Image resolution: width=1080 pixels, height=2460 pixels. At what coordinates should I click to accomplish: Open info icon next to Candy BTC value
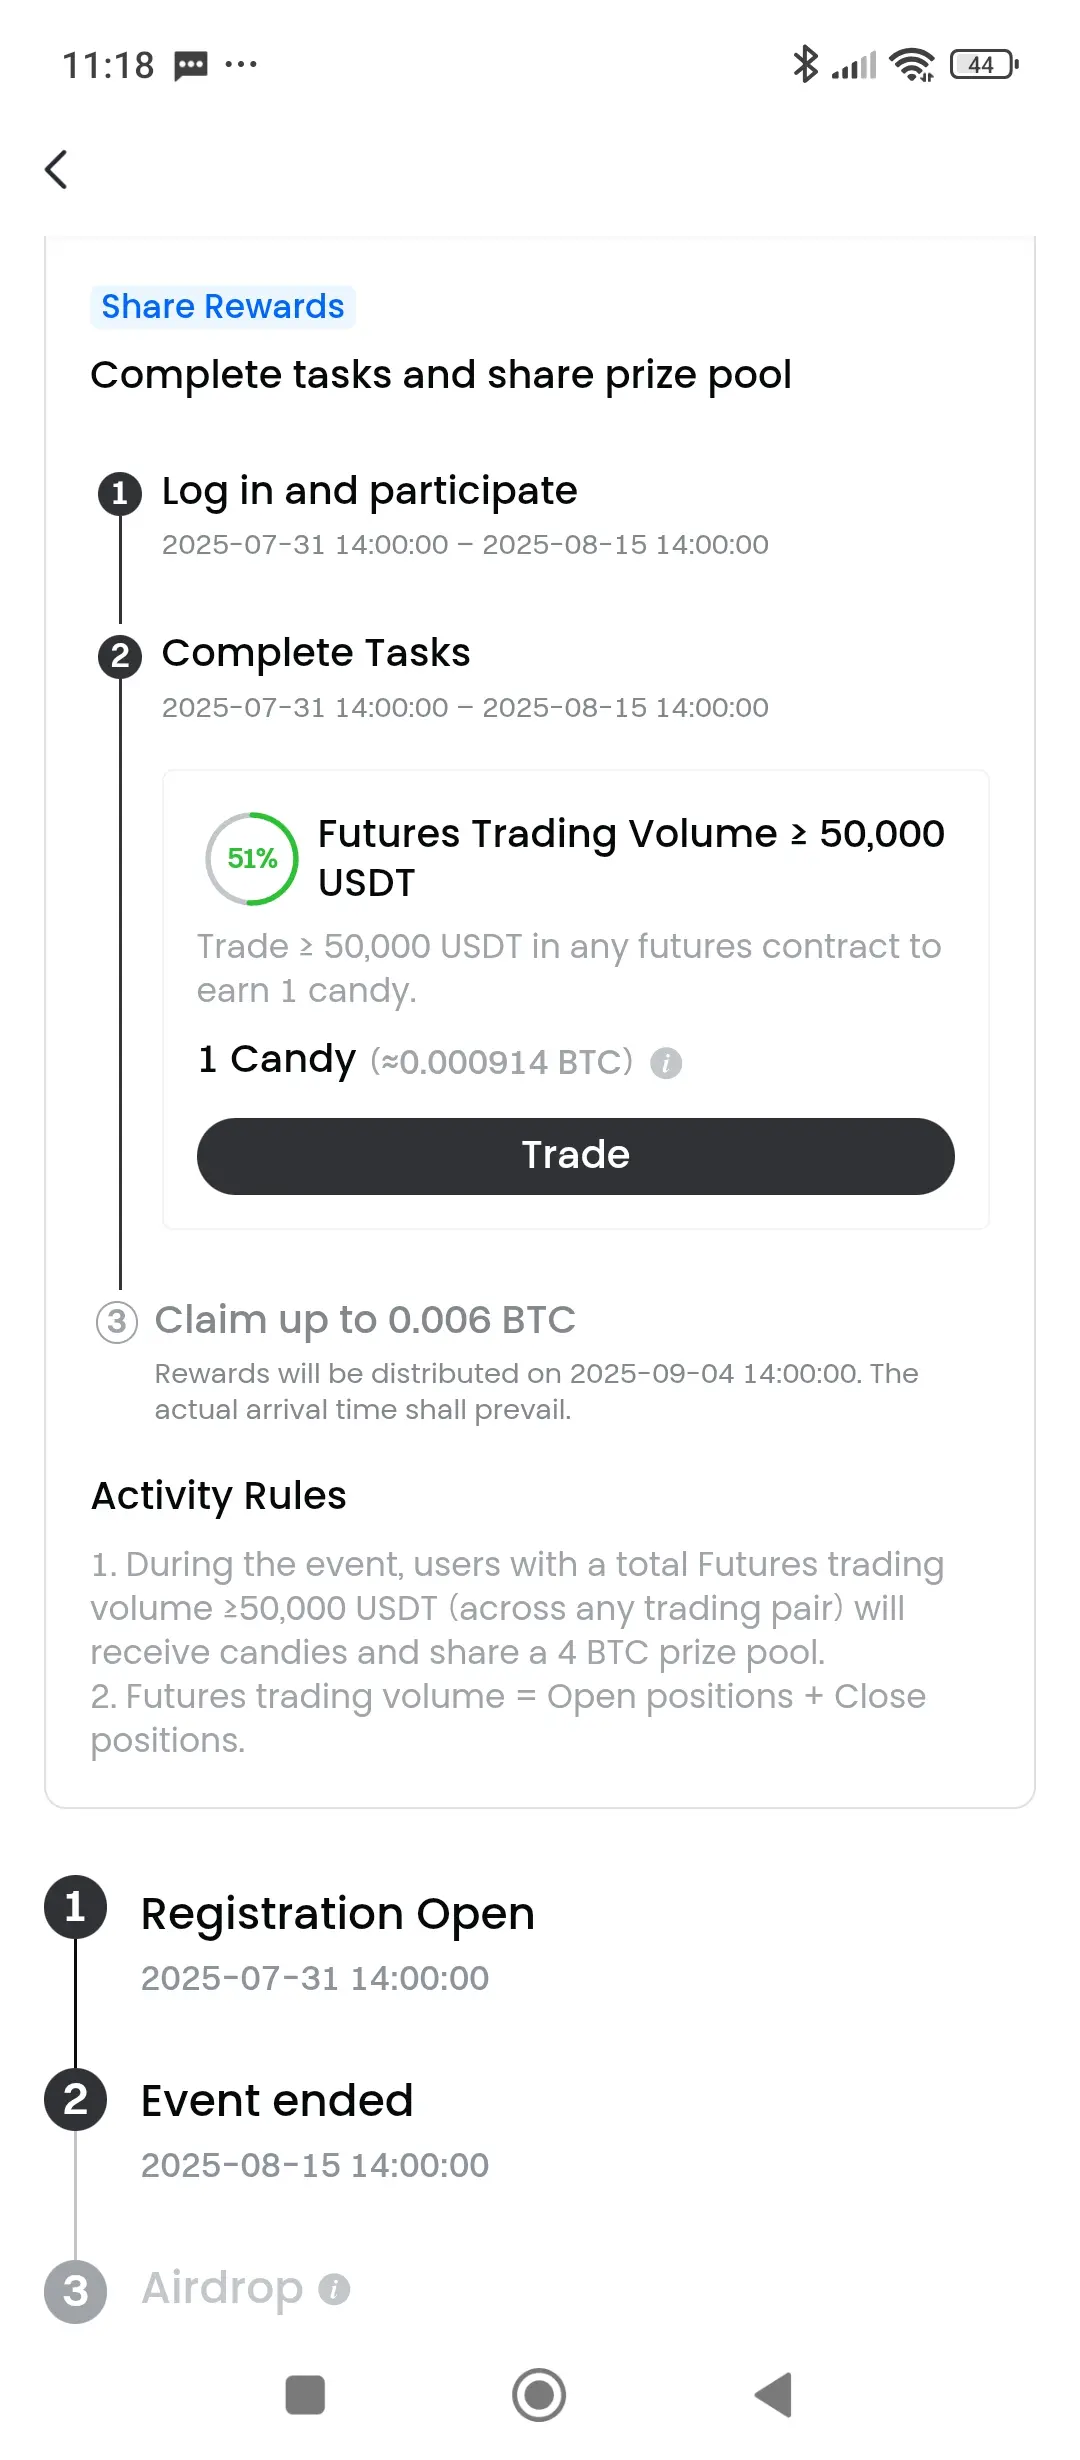pyautogui.click(x=666, y=1063)
